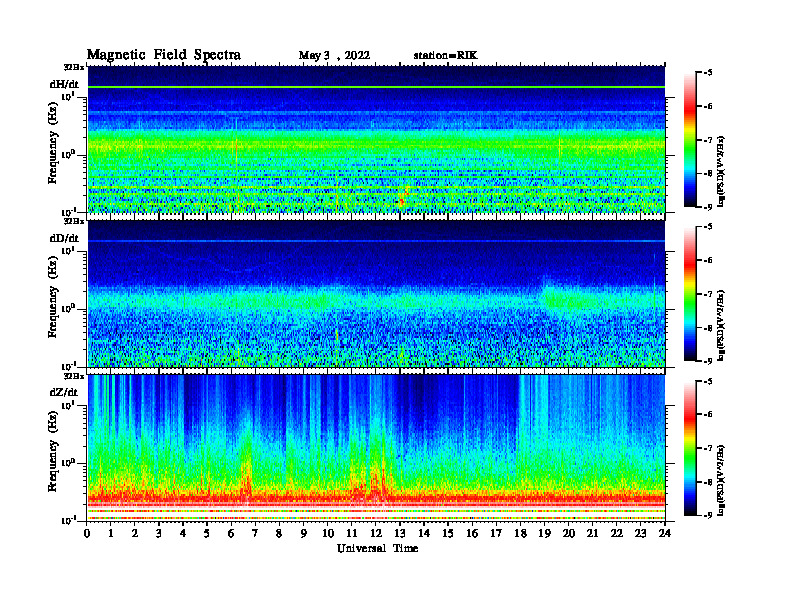Screen dimensions: 792x612
Task: Click the "-7" value on dD/dt color scale
Action: click(708, 294)
